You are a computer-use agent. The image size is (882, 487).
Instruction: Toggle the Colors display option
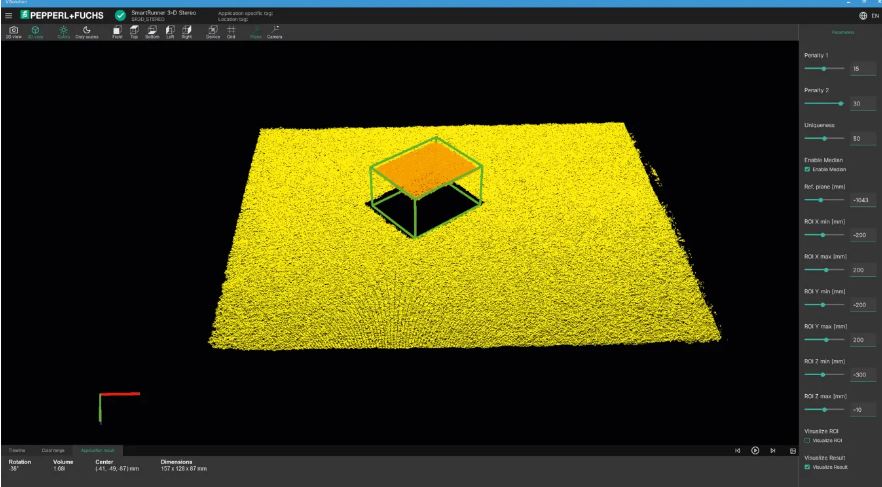[x=64, y=32]
